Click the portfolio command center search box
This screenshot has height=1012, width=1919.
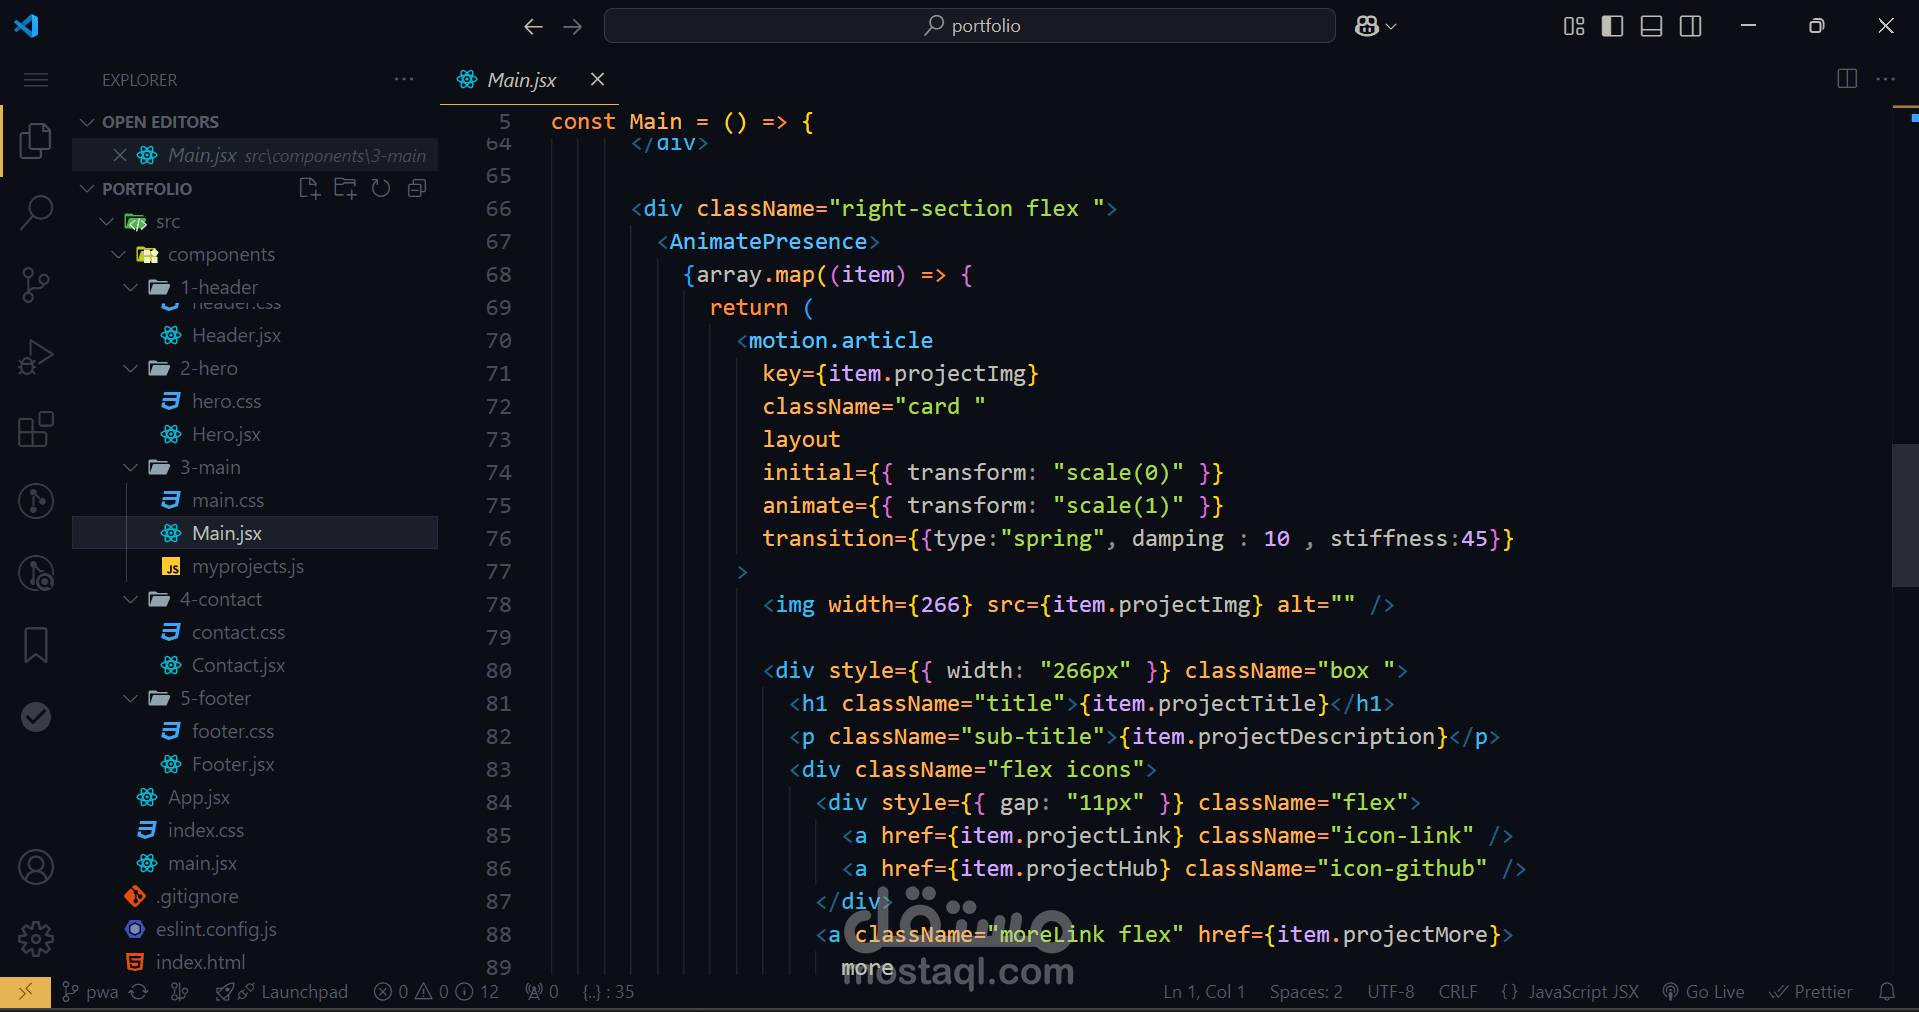969,26
